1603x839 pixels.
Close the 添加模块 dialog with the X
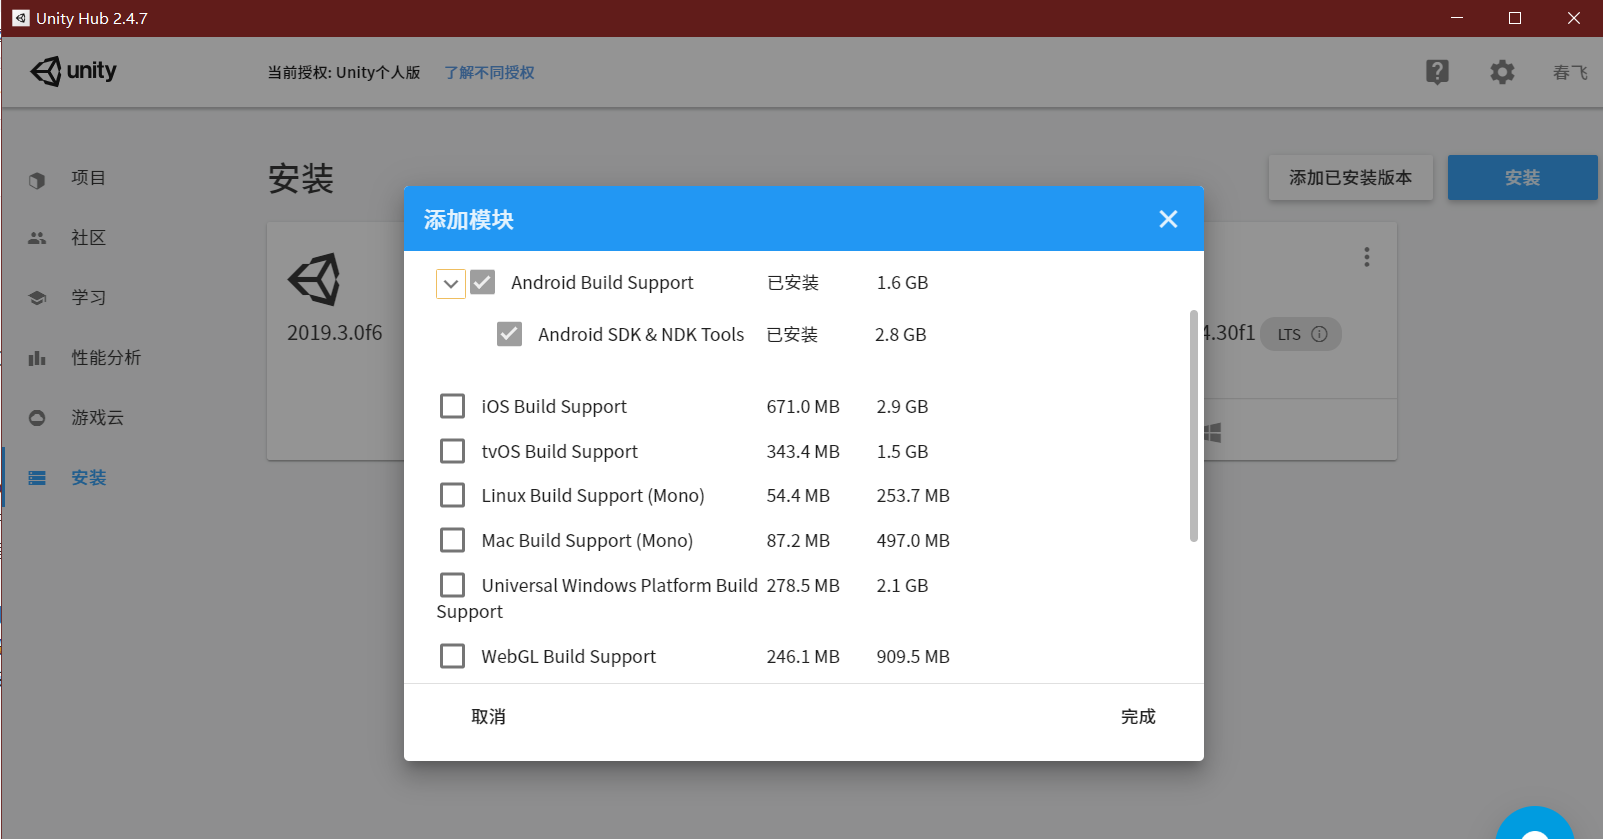[1168, 219]
